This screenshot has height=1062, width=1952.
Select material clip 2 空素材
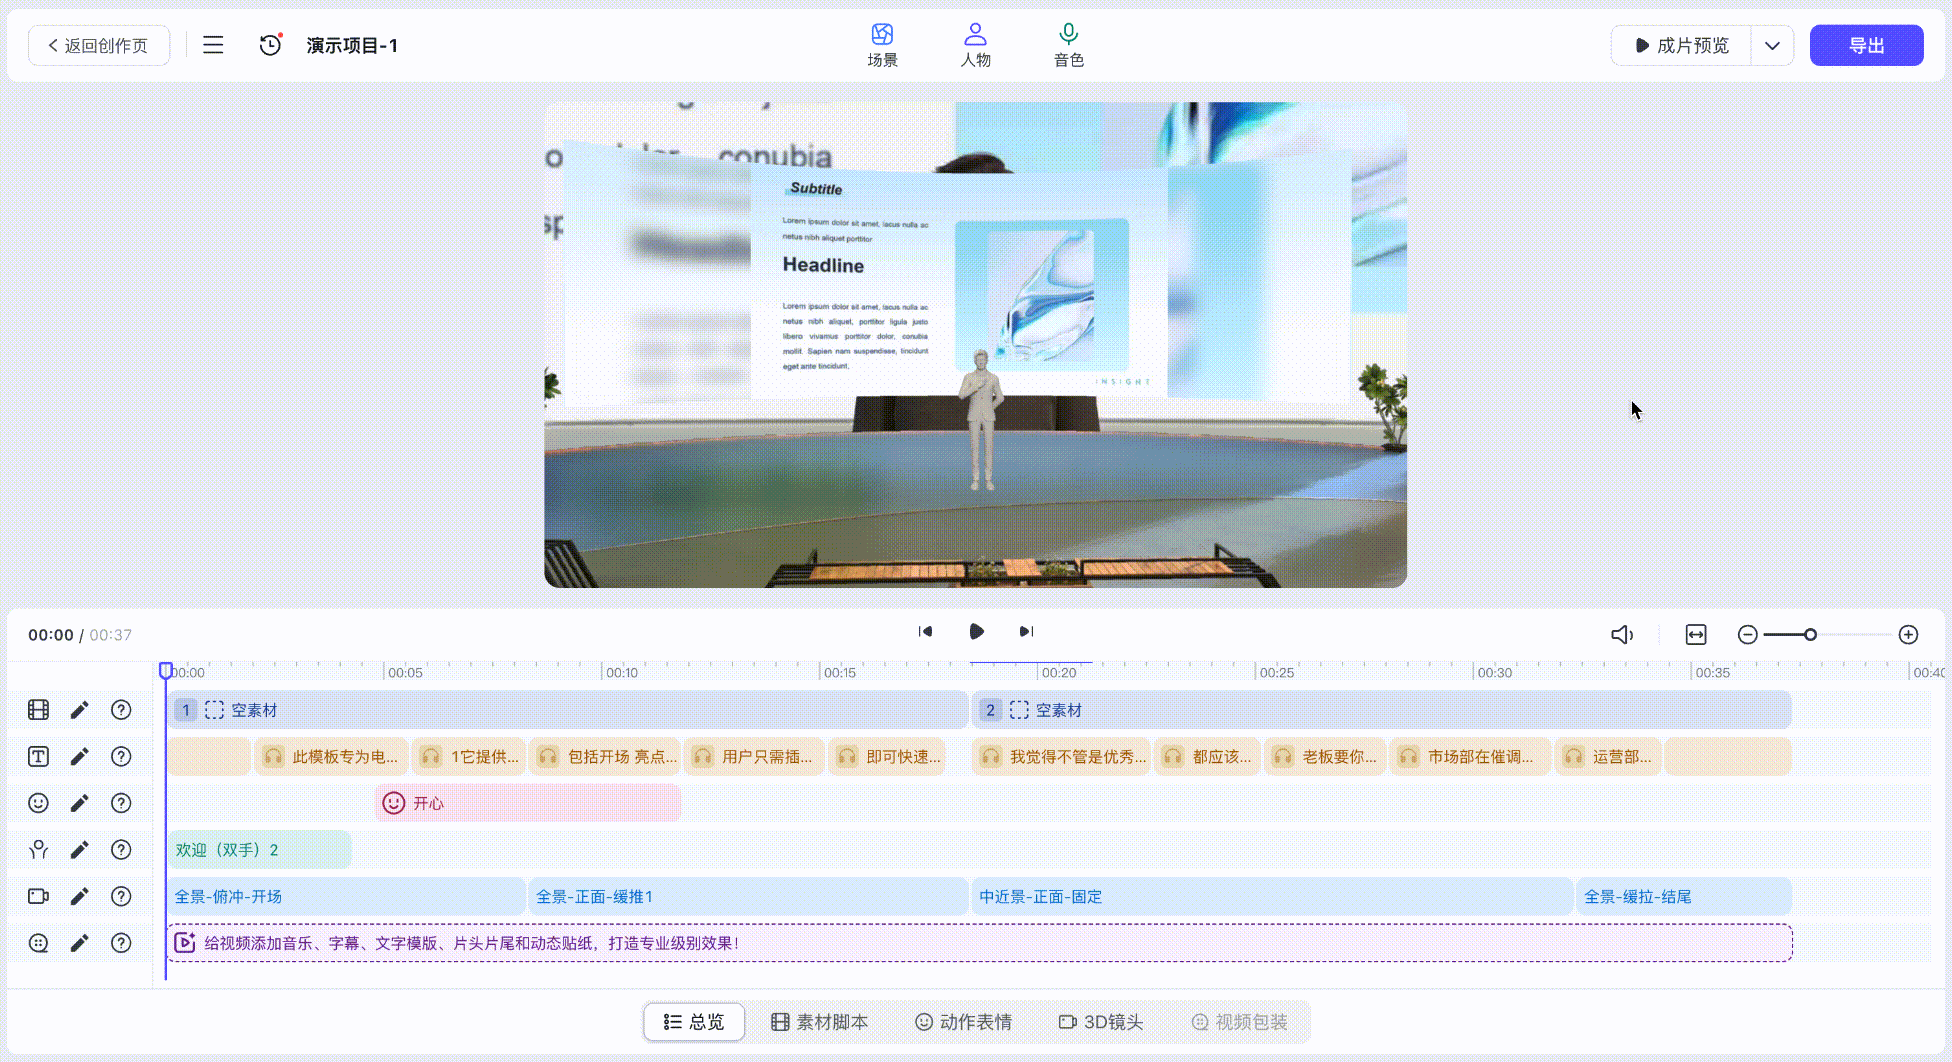point(1382,710)
